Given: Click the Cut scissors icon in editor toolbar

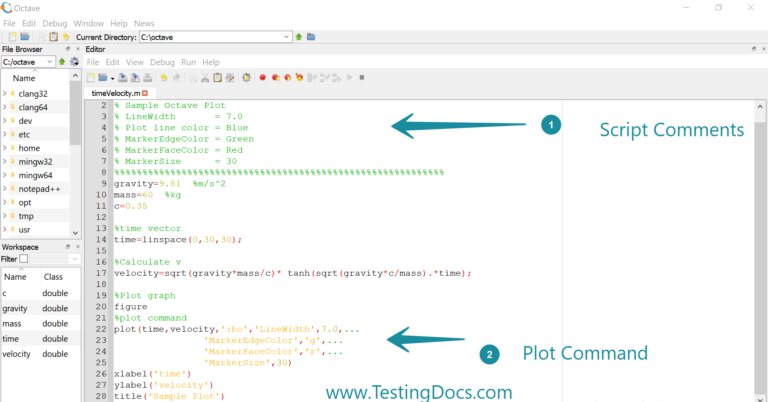Looking at the screenshot, I should [204, 77].
